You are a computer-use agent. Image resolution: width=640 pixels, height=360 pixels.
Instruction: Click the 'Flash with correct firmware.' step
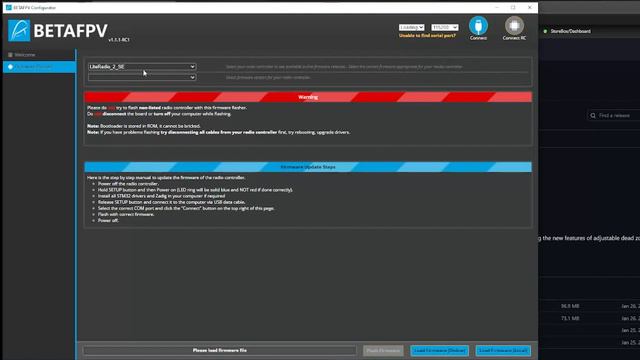[126, 214]
